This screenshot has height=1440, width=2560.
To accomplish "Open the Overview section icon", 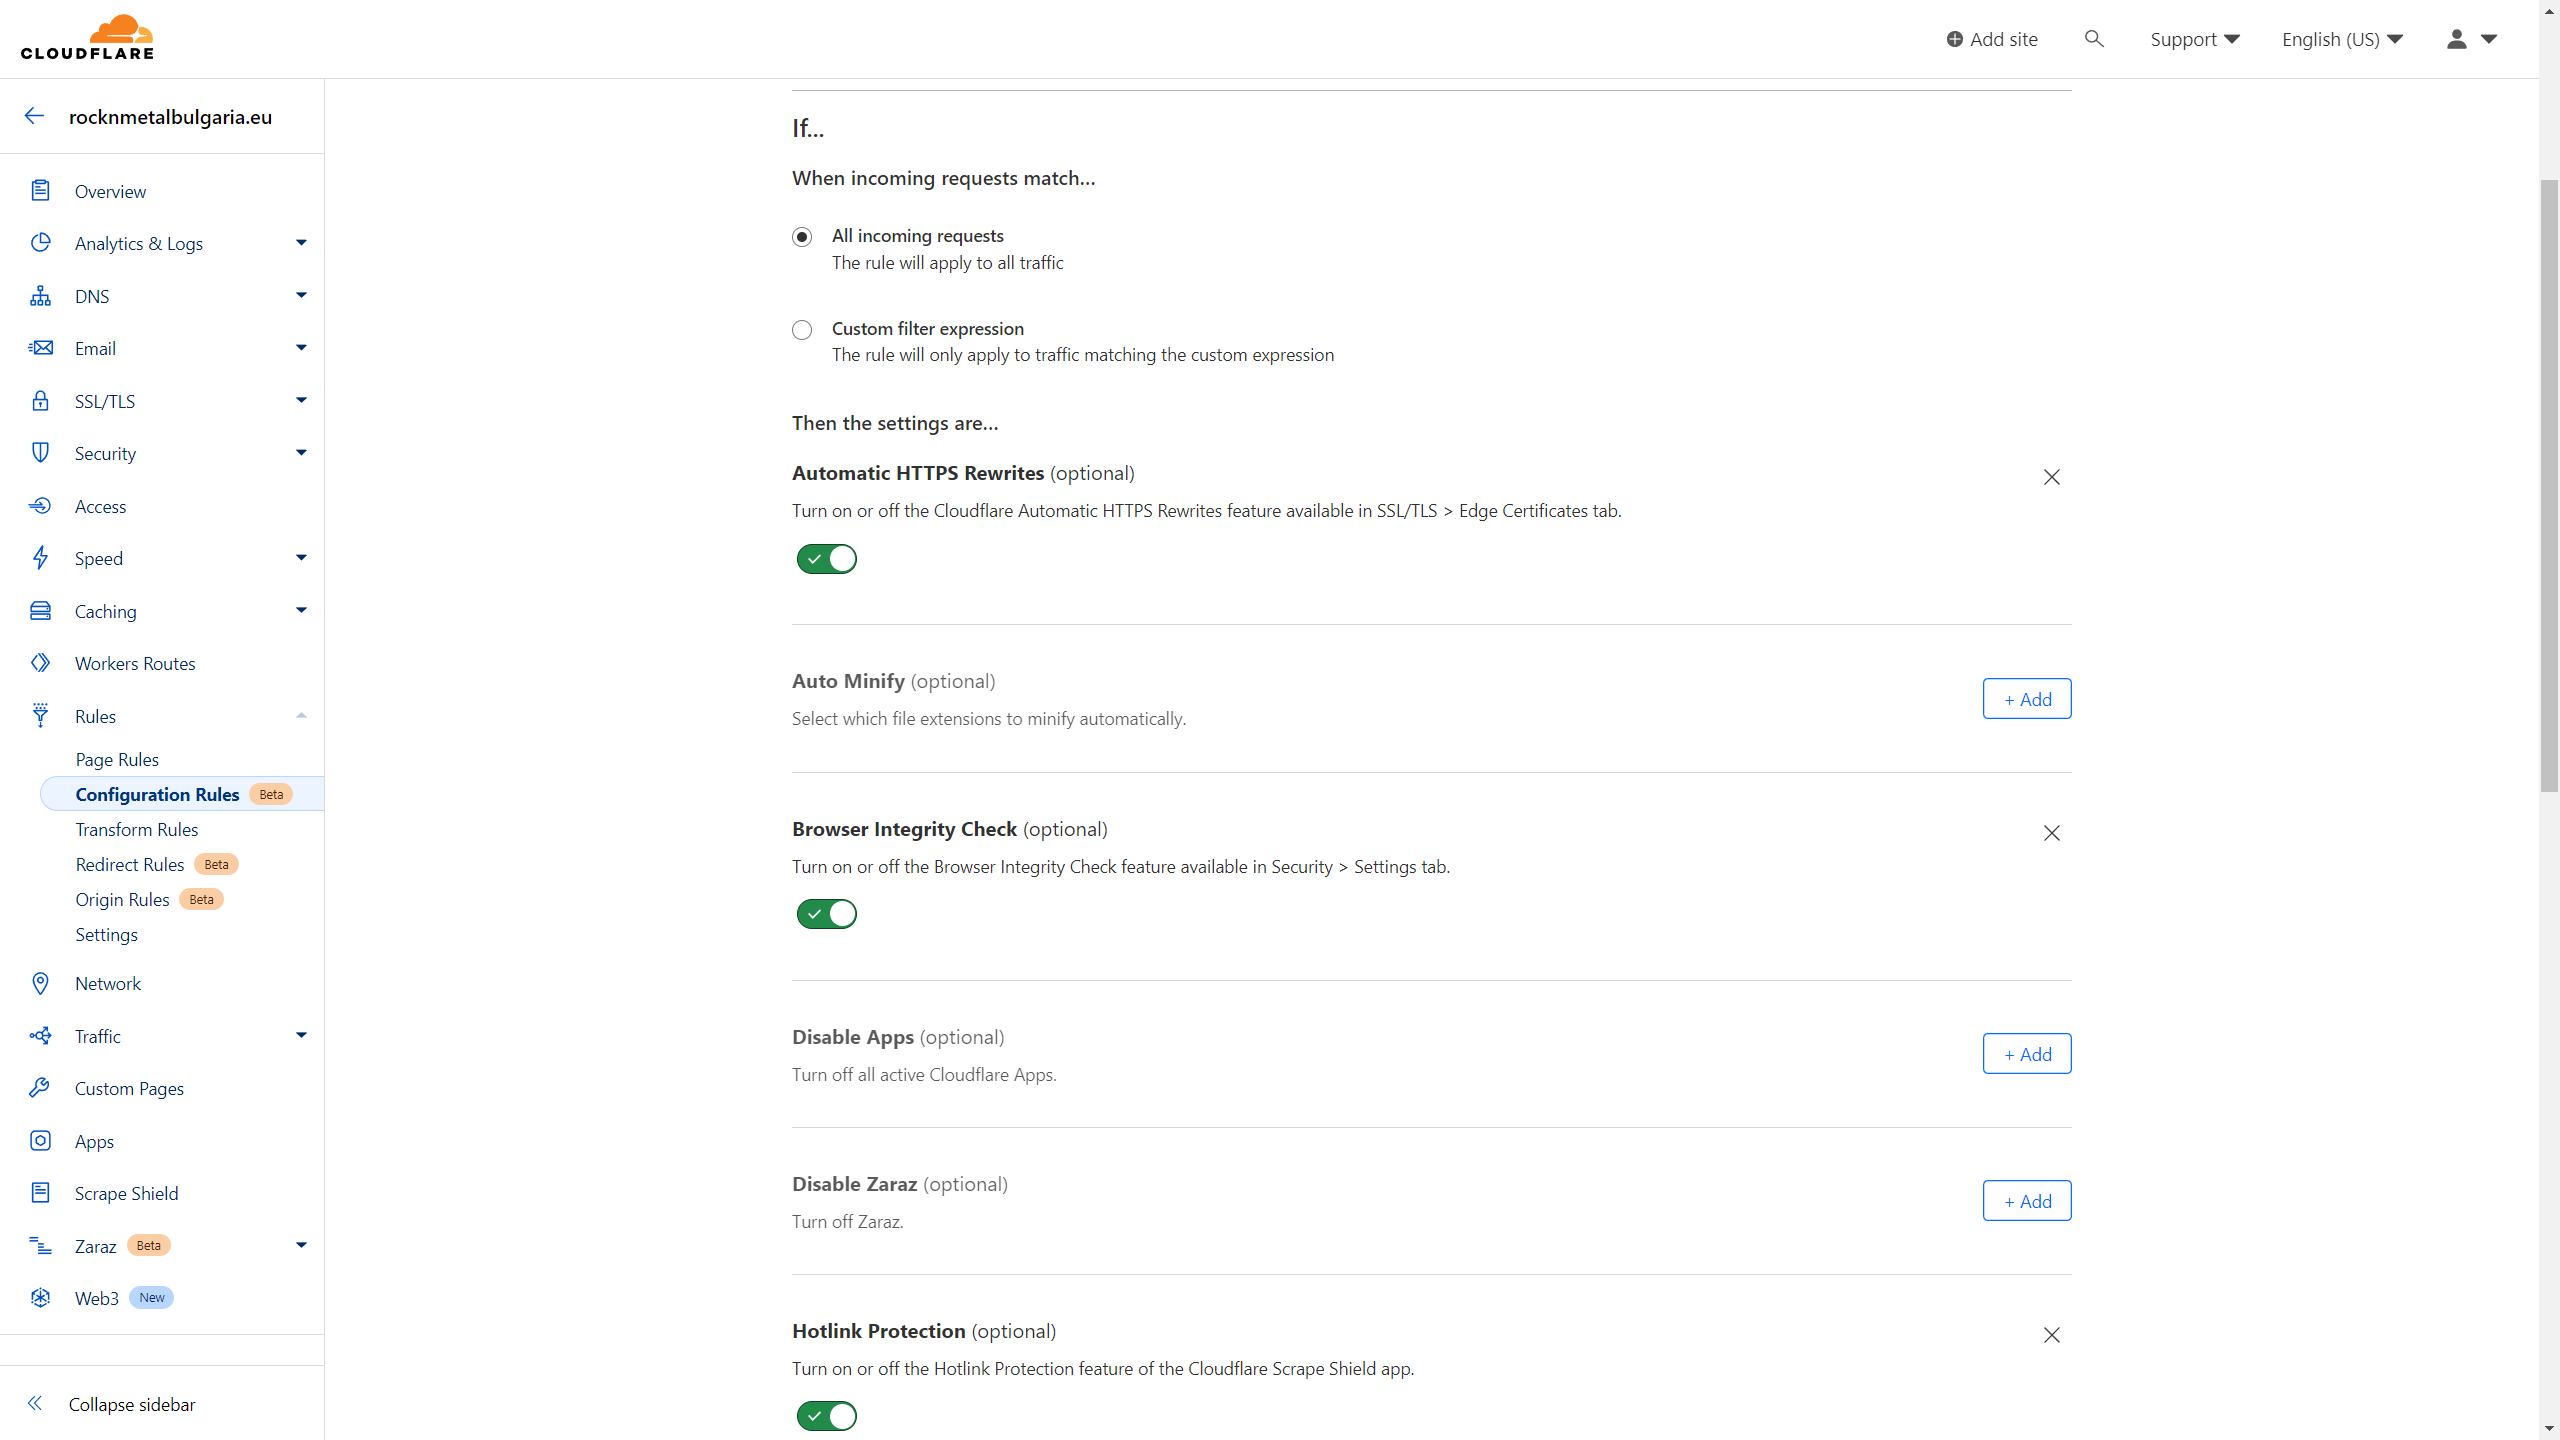I will click(x=40, y=190).
